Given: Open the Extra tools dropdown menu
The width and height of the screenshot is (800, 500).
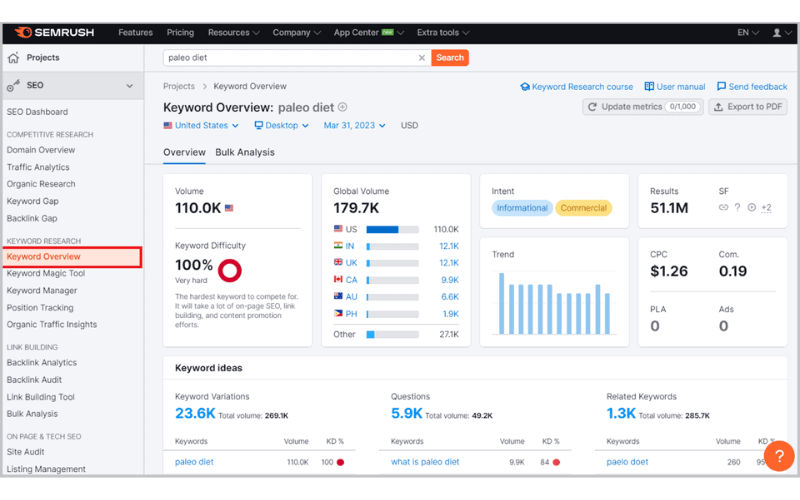Looking at the screenshot, I should point(443,33).
